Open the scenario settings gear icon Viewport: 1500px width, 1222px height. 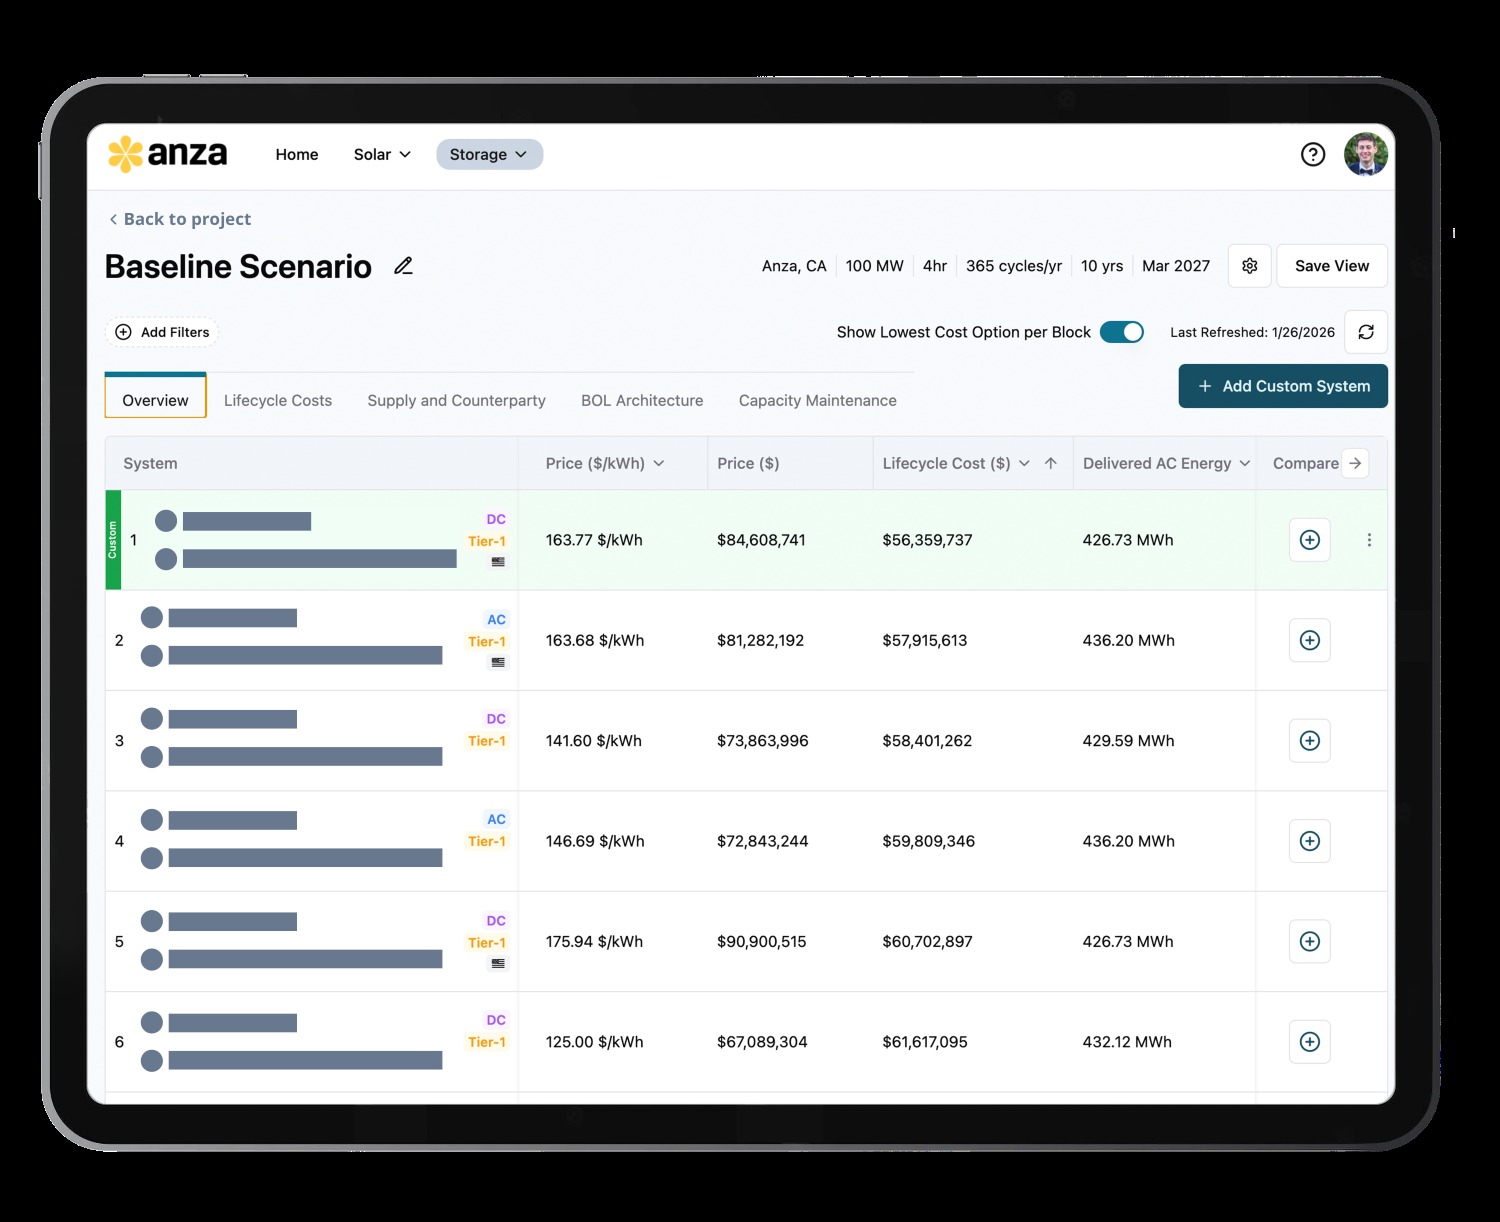point(1248,266)
